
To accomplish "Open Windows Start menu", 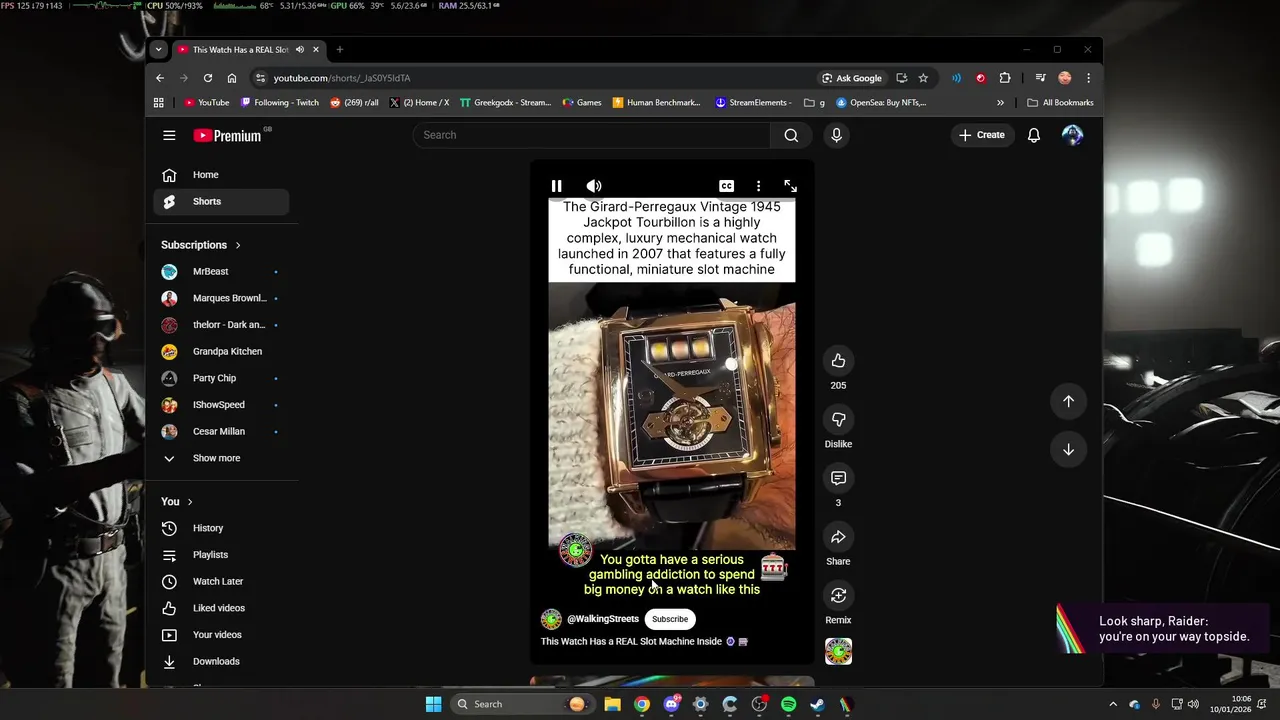I will click(433, 704).
